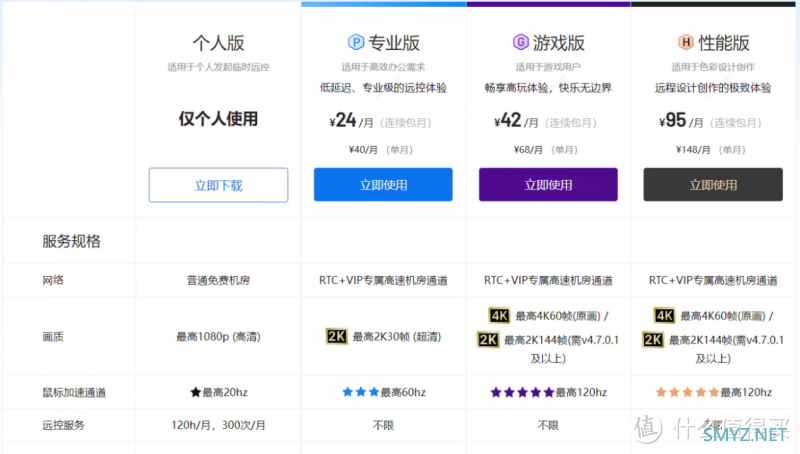Click the 2K badge in 性能版 画质 cell

tap(653, 340)
